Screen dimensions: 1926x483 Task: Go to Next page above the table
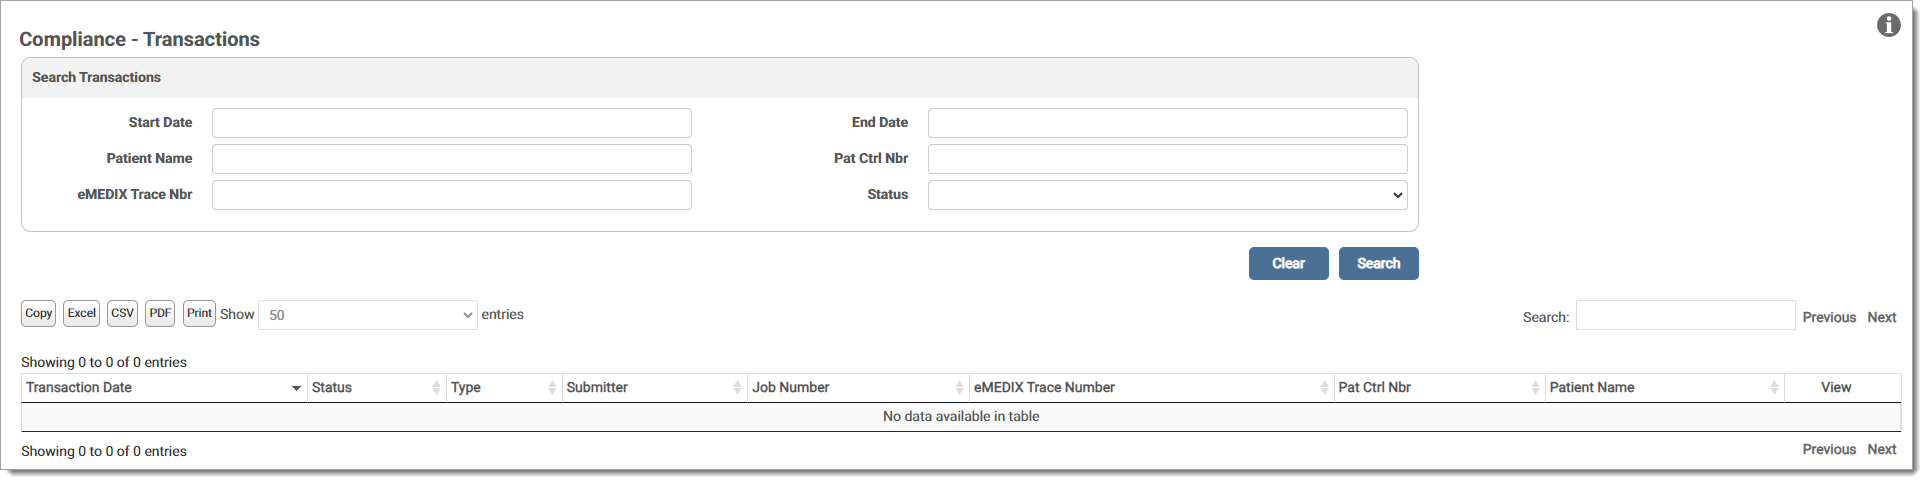[x=1881, y=317]
